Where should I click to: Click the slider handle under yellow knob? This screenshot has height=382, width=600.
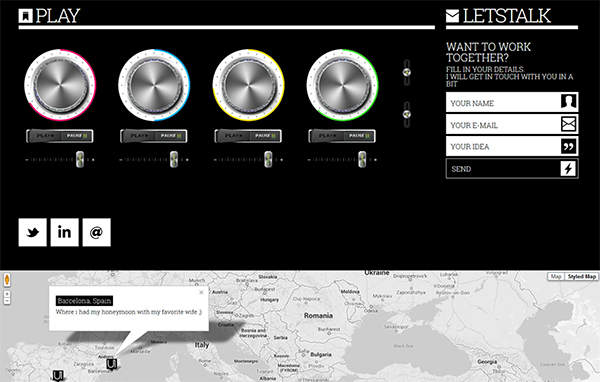pos(268,159)
